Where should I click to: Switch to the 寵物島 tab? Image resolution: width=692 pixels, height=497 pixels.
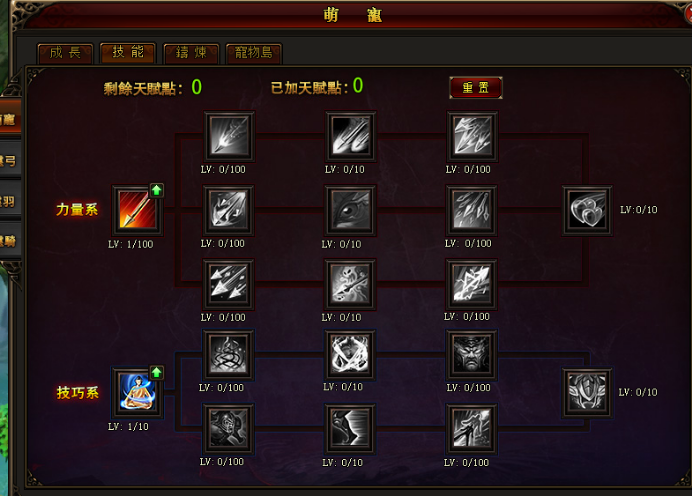[x=254, y=53]
